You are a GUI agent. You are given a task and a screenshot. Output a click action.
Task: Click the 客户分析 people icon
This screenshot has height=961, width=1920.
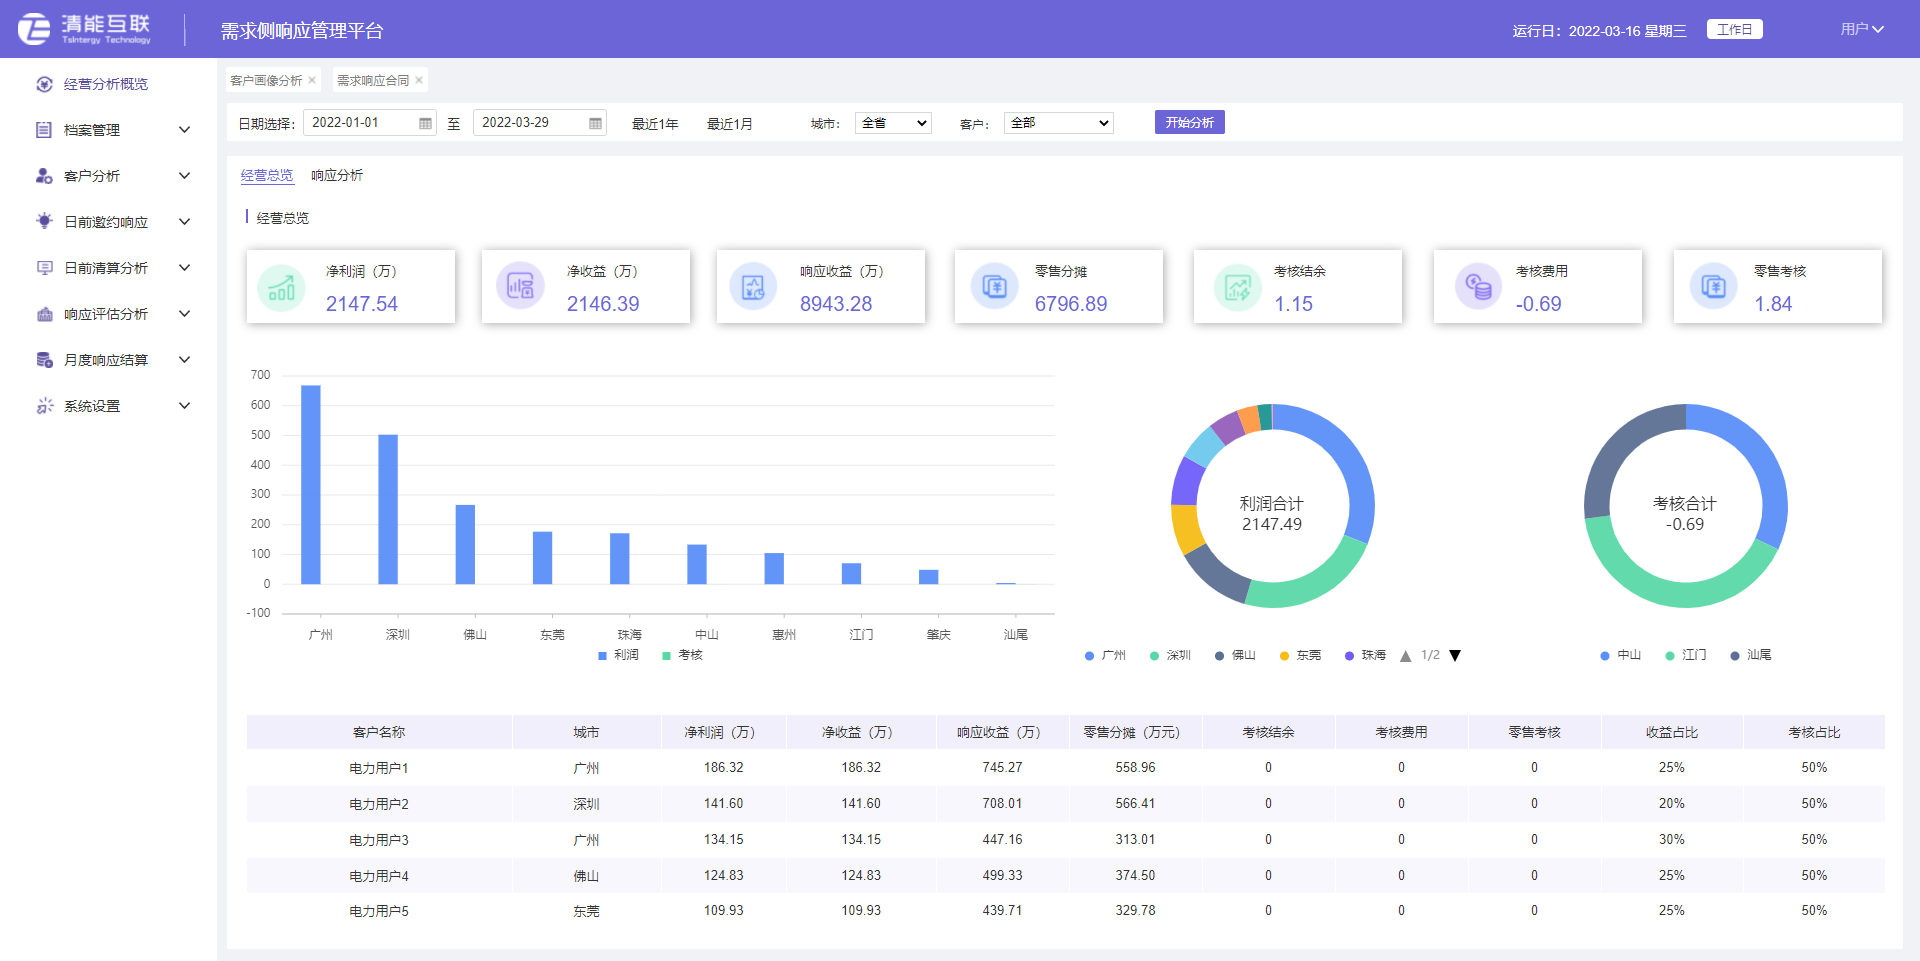click(x=44, y=176)
